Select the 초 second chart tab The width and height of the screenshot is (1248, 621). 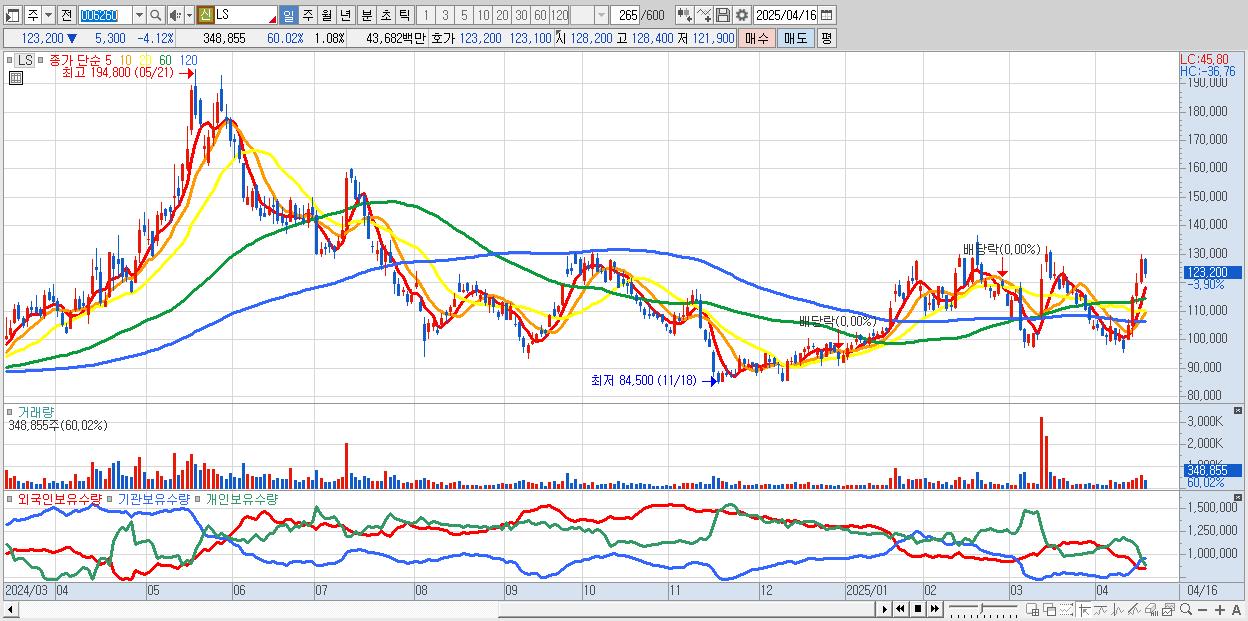(x=385, y=15)
